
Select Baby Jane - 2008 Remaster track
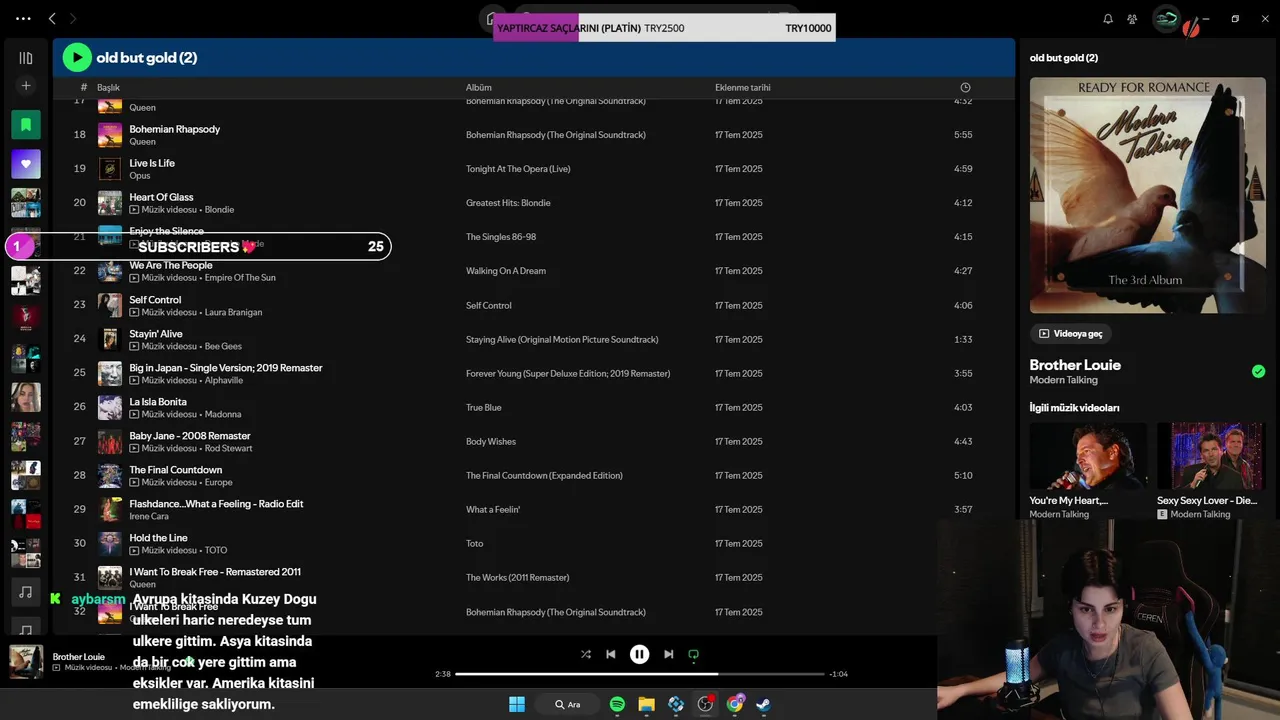190,436
